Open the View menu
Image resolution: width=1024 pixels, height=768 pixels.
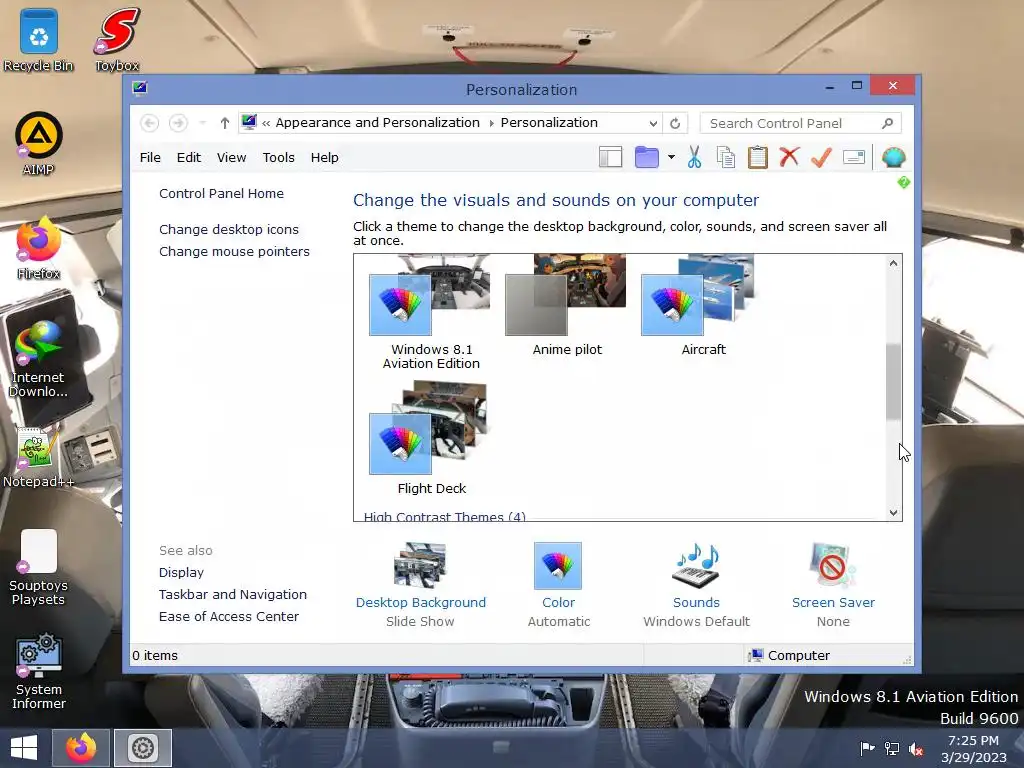click(x=232, y=157)
